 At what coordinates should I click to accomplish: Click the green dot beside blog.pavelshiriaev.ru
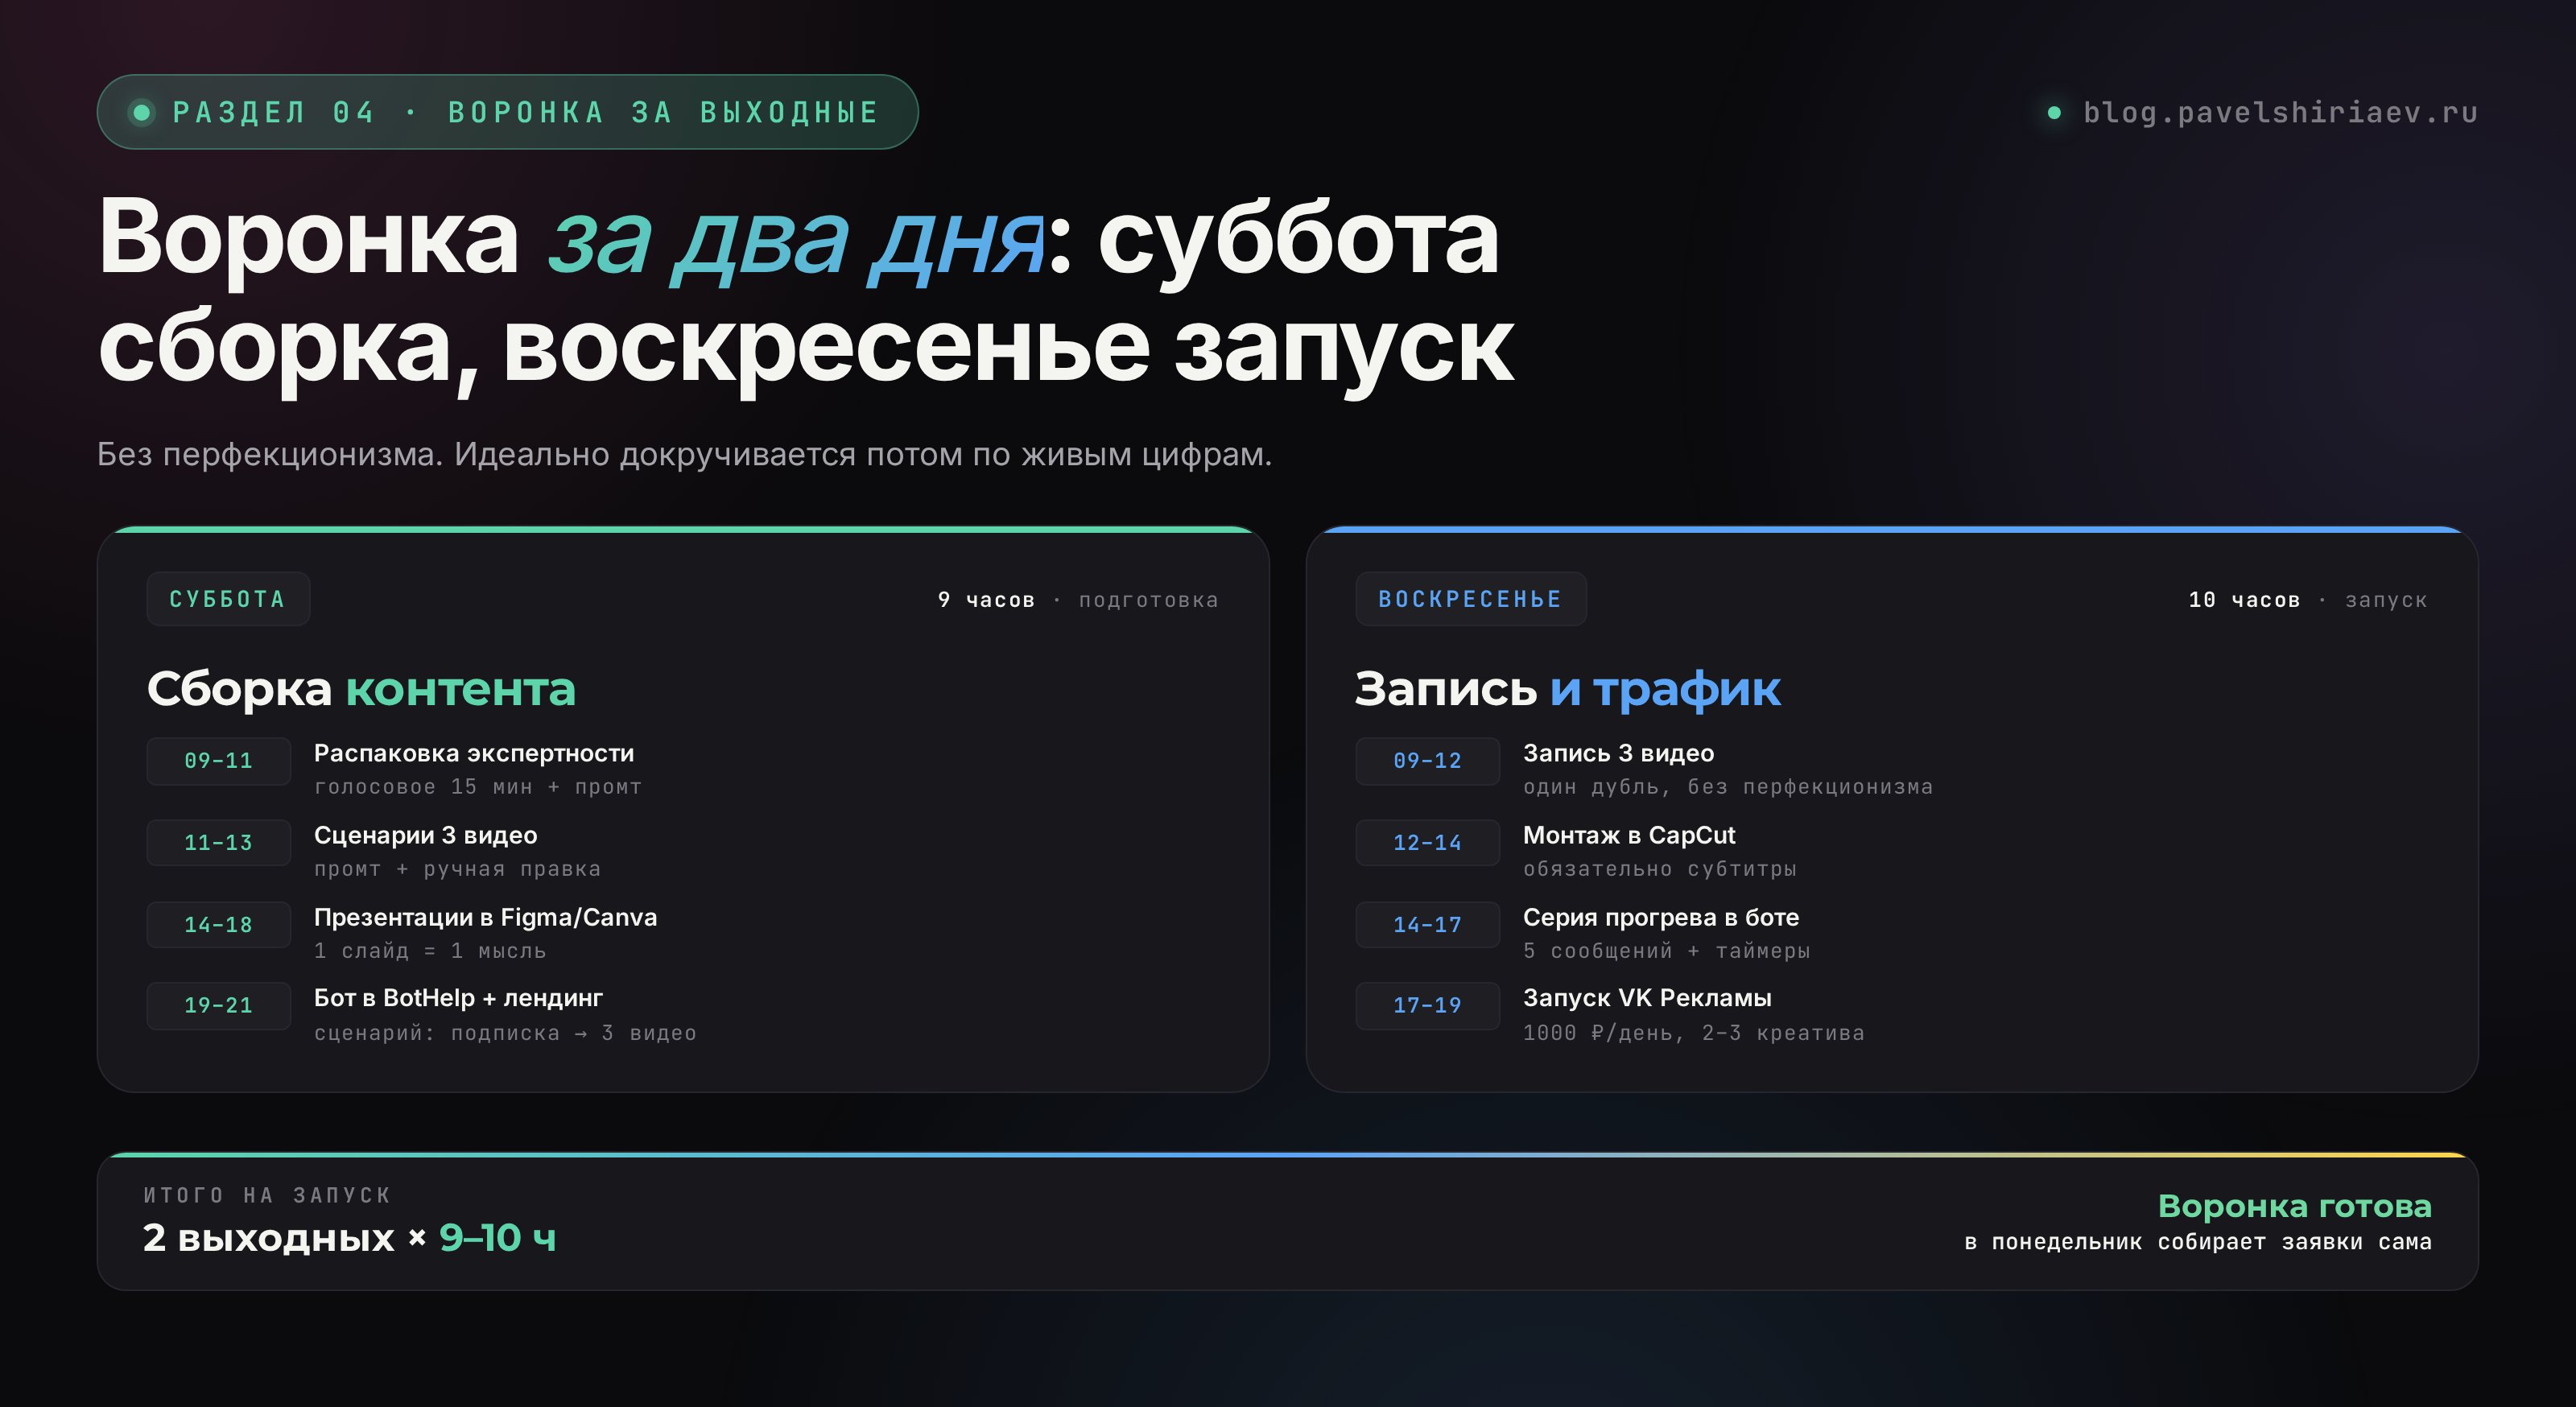(x=2054, y=113)
